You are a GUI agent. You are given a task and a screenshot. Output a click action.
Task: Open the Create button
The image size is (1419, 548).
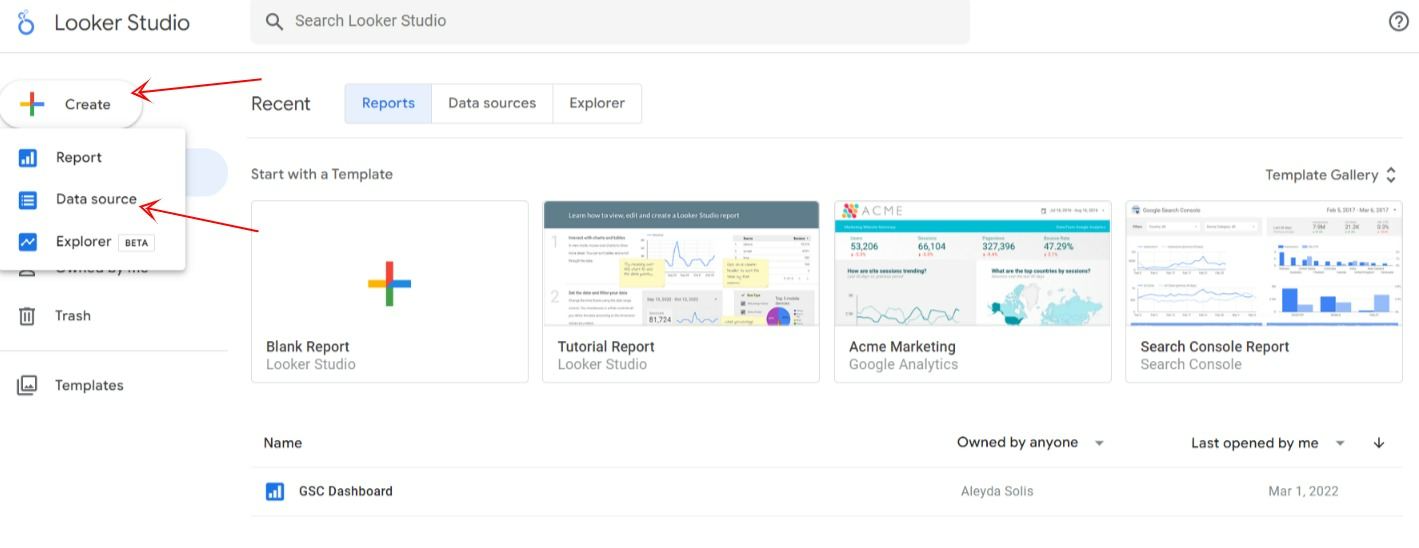(70, 104)
